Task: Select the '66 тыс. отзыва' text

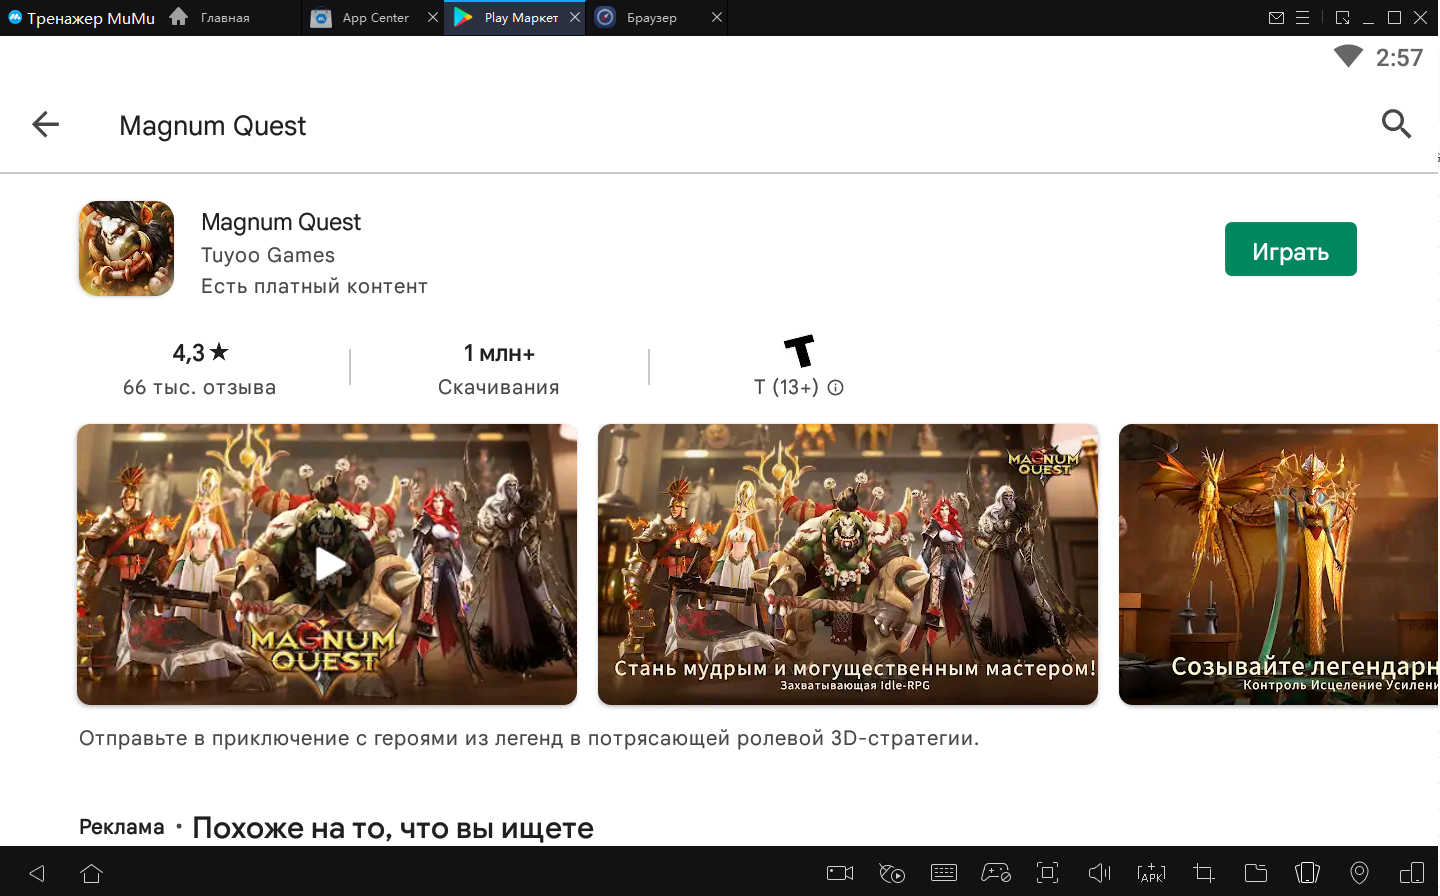Action: [200, 388]
